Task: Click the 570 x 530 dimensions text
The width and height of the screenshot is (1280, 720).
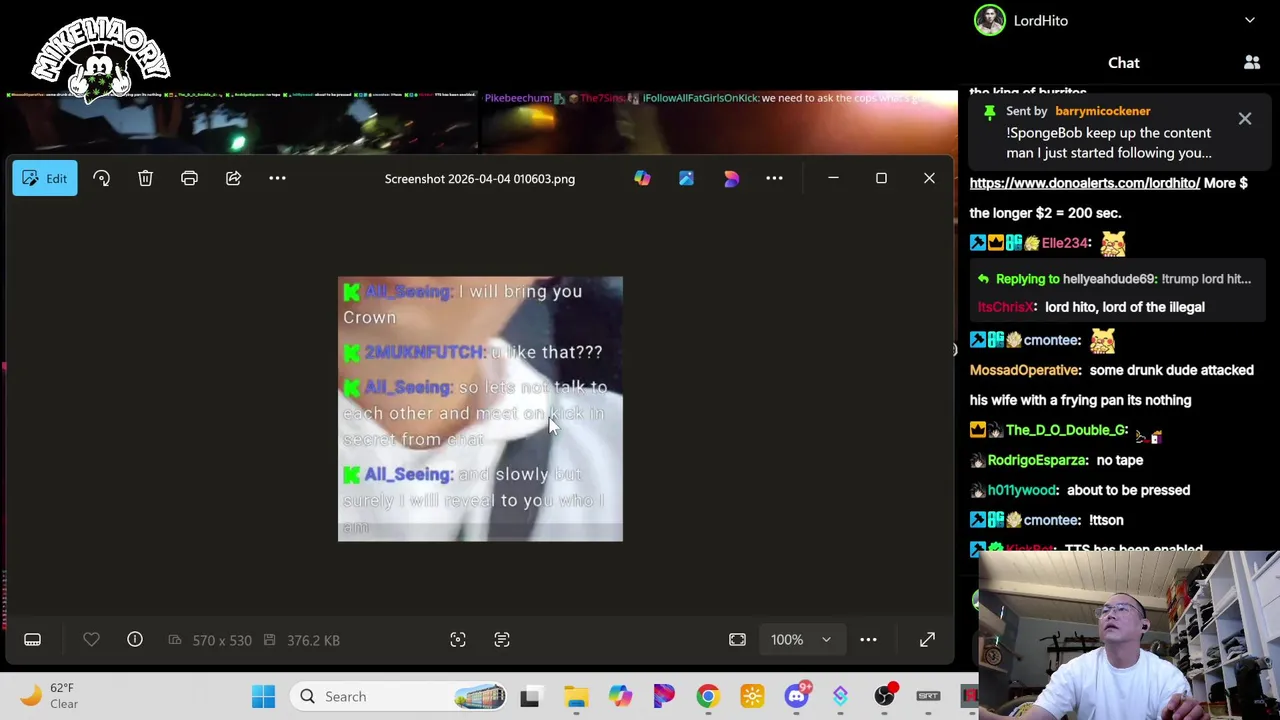Action: tap(222, 640)
